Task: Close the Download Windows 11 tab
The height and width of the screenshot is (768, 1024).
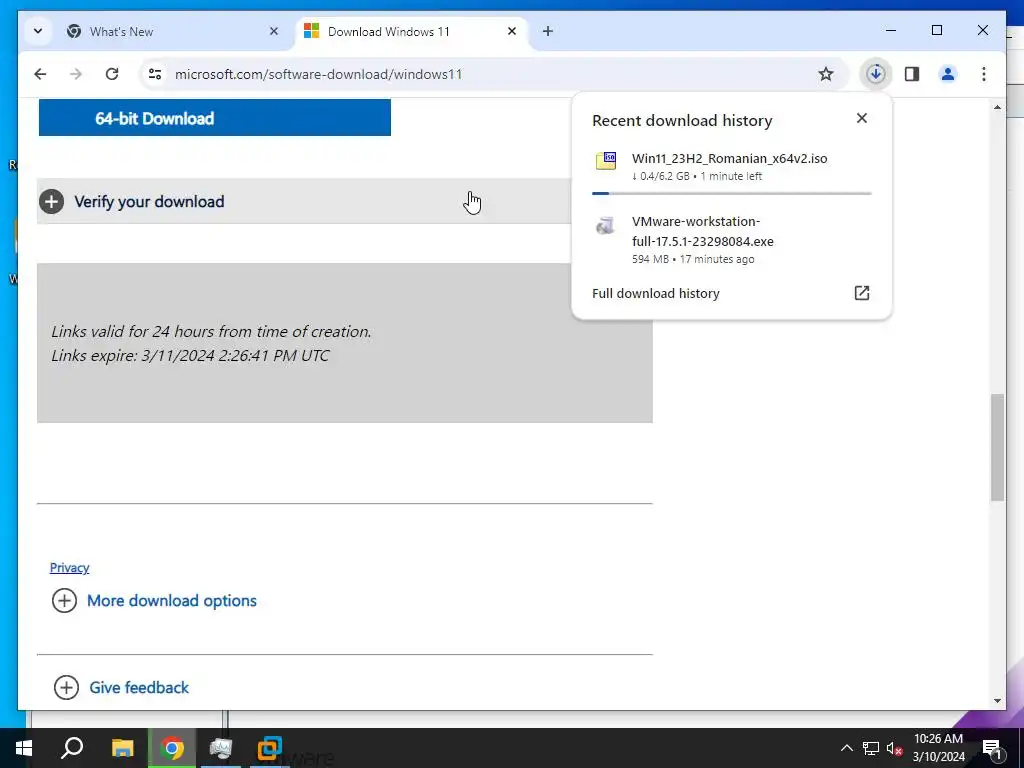Action: pyautogui.click(x=512, y=31)
